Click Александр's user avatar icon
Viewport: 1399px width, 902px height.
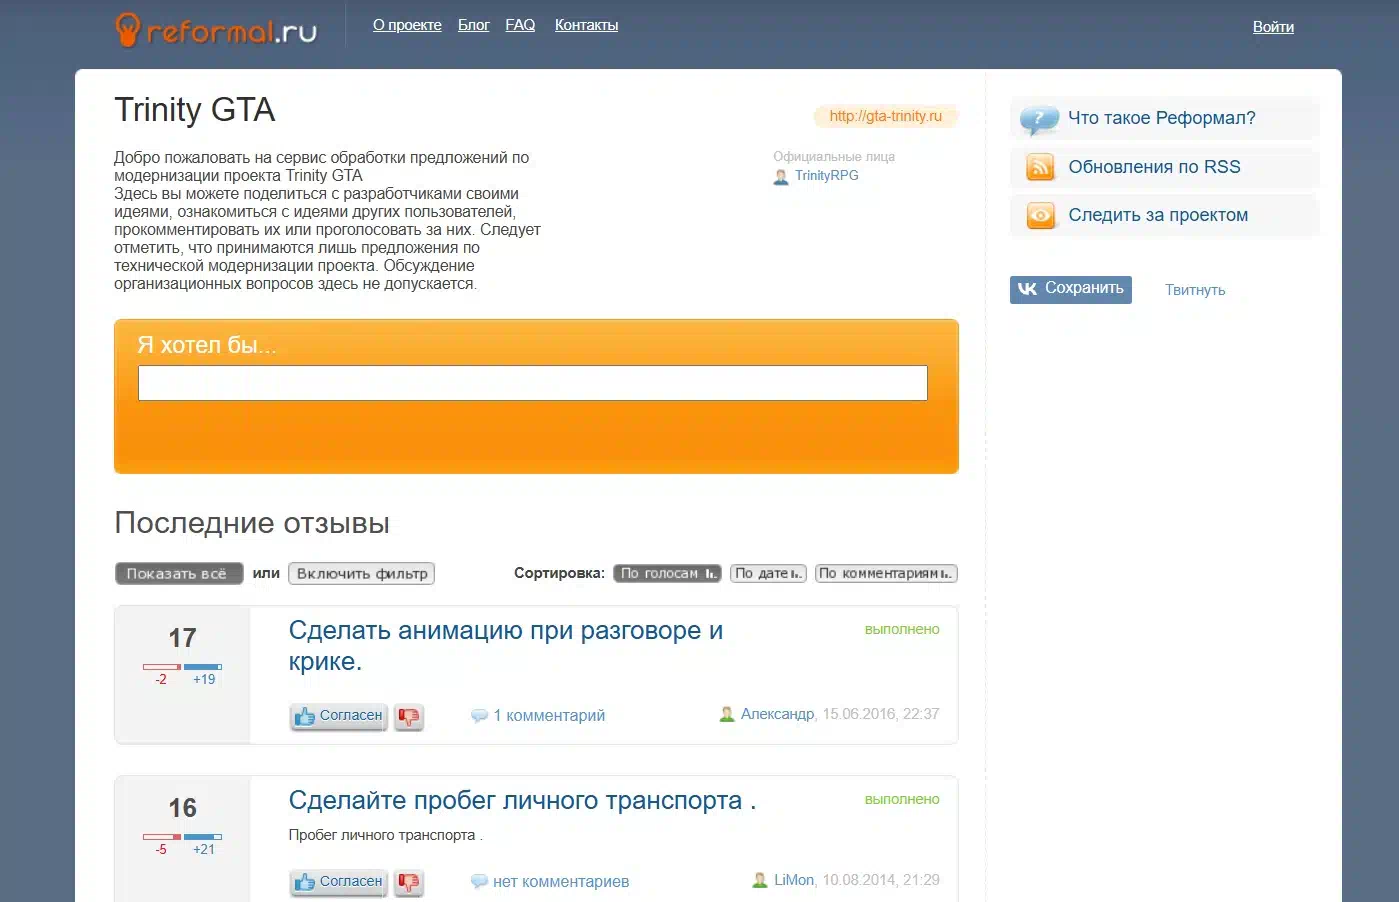click(727, 715)
